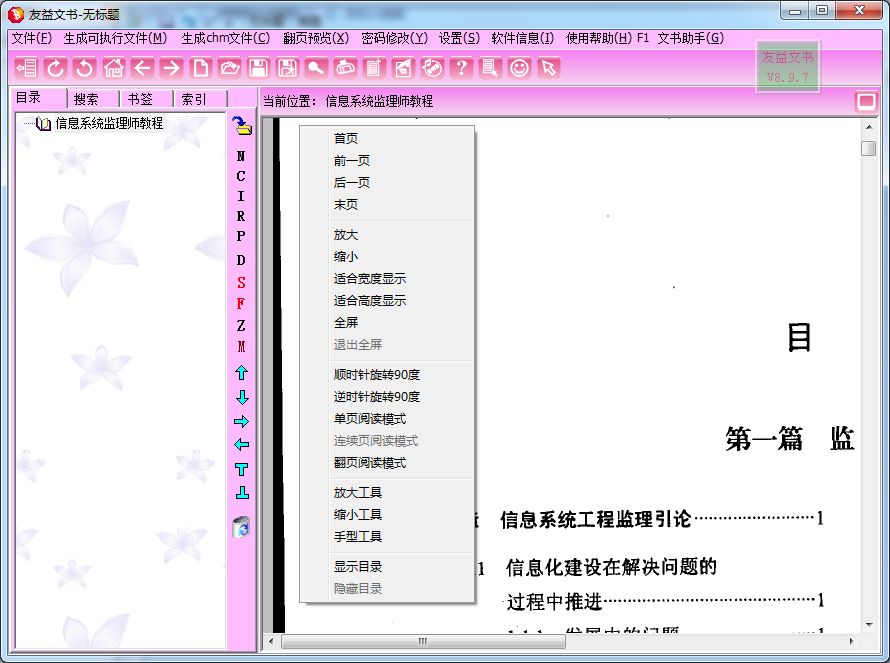Open the 生成可执行文件(M) menu

click(115, 38)
